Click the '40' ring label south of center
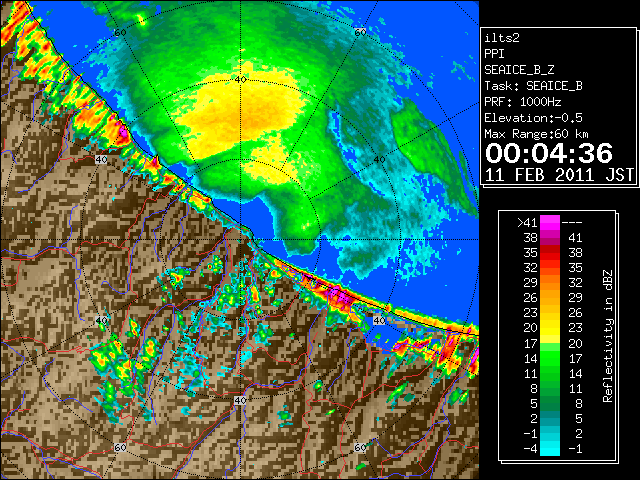The height and width of the screenshot is (480, 640). pyautogui.click(x=240, y=400)
